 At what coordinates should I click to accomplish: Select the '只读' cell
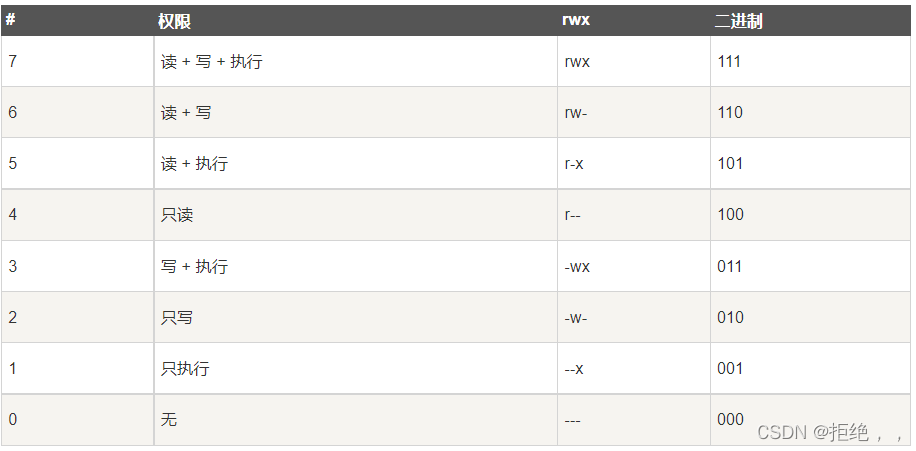point(177,215)
